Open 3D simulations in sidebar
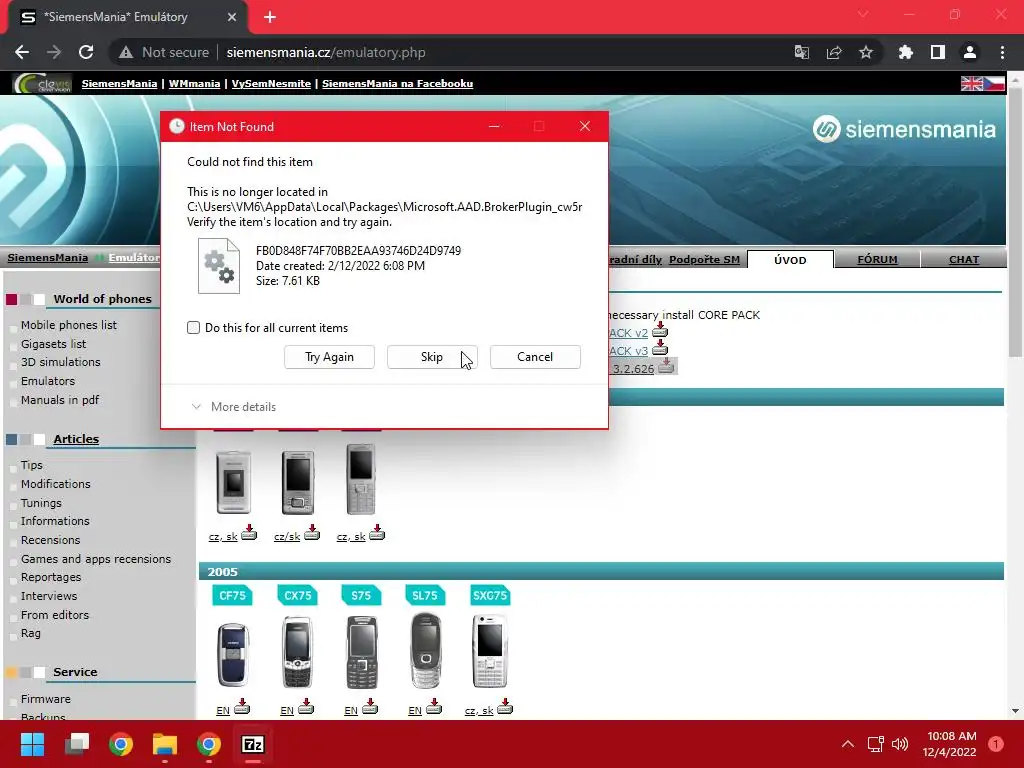The image size is (1024, 768). [60, 362]
